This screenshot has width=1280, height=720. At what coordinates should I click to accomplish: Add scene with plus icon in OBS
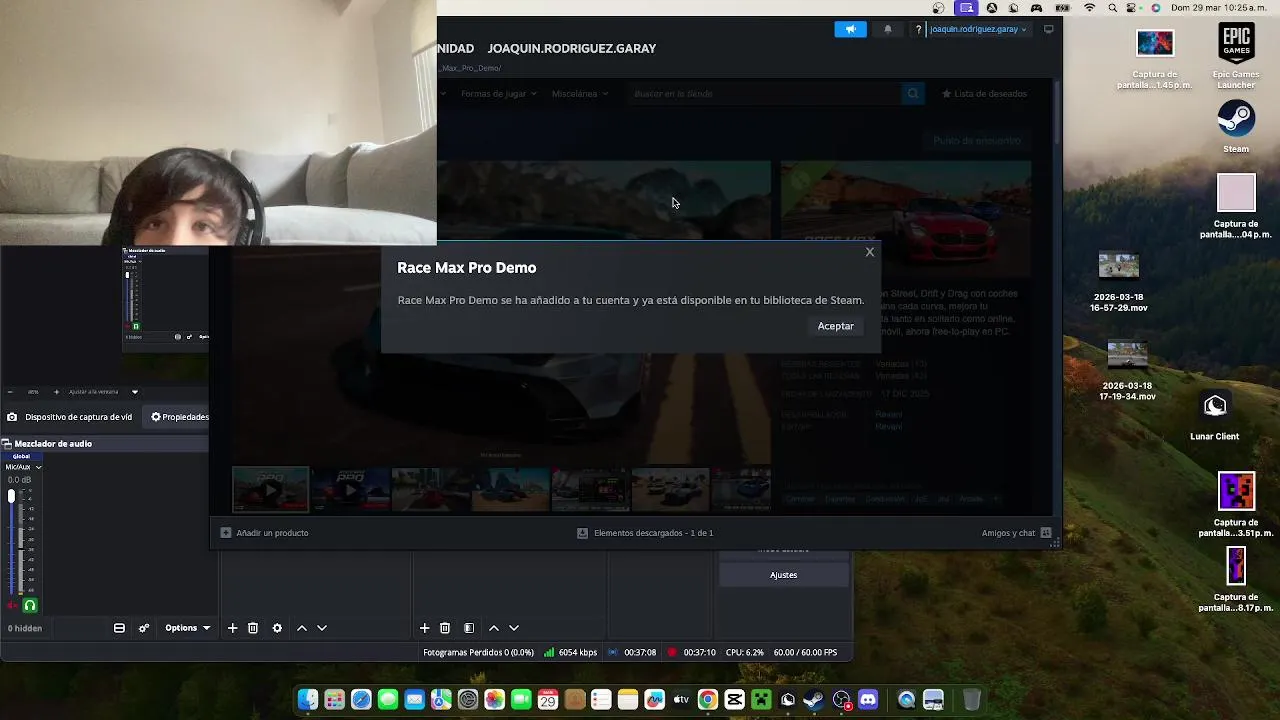232,628
